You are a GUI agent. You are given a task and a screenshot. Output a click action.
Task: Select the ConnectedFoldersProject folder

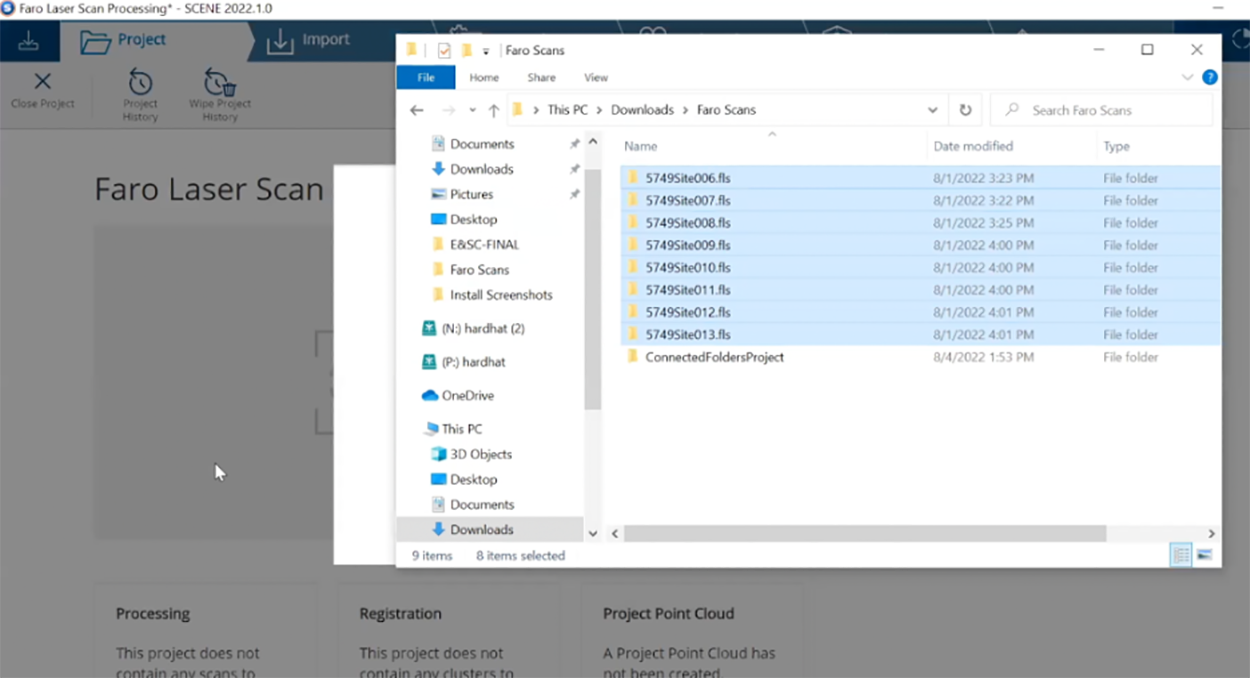coord(714,357)
